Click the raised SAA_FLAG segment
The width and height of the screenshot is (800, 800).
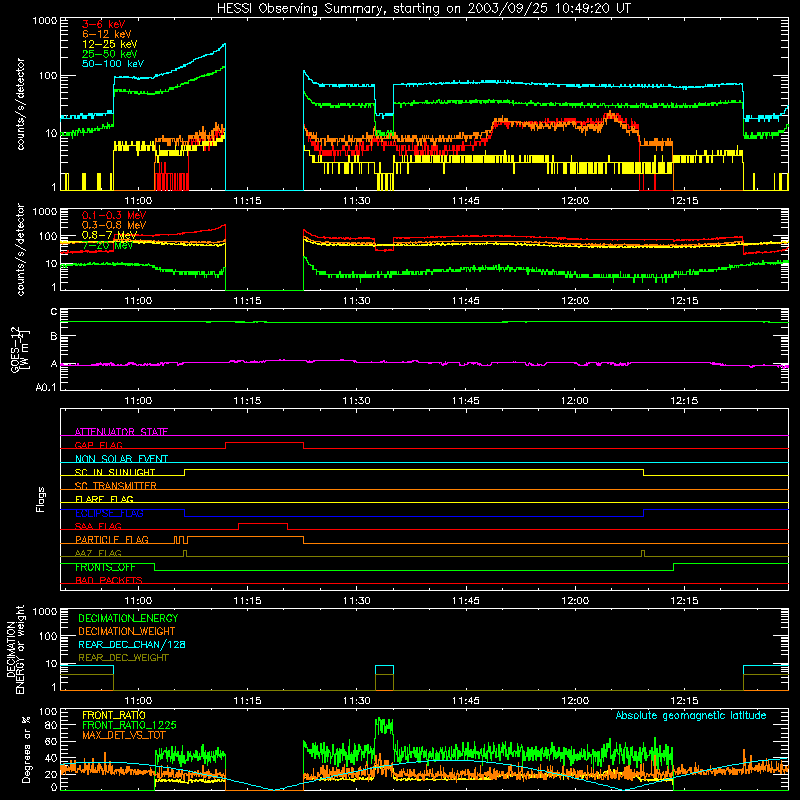point(263,523)
